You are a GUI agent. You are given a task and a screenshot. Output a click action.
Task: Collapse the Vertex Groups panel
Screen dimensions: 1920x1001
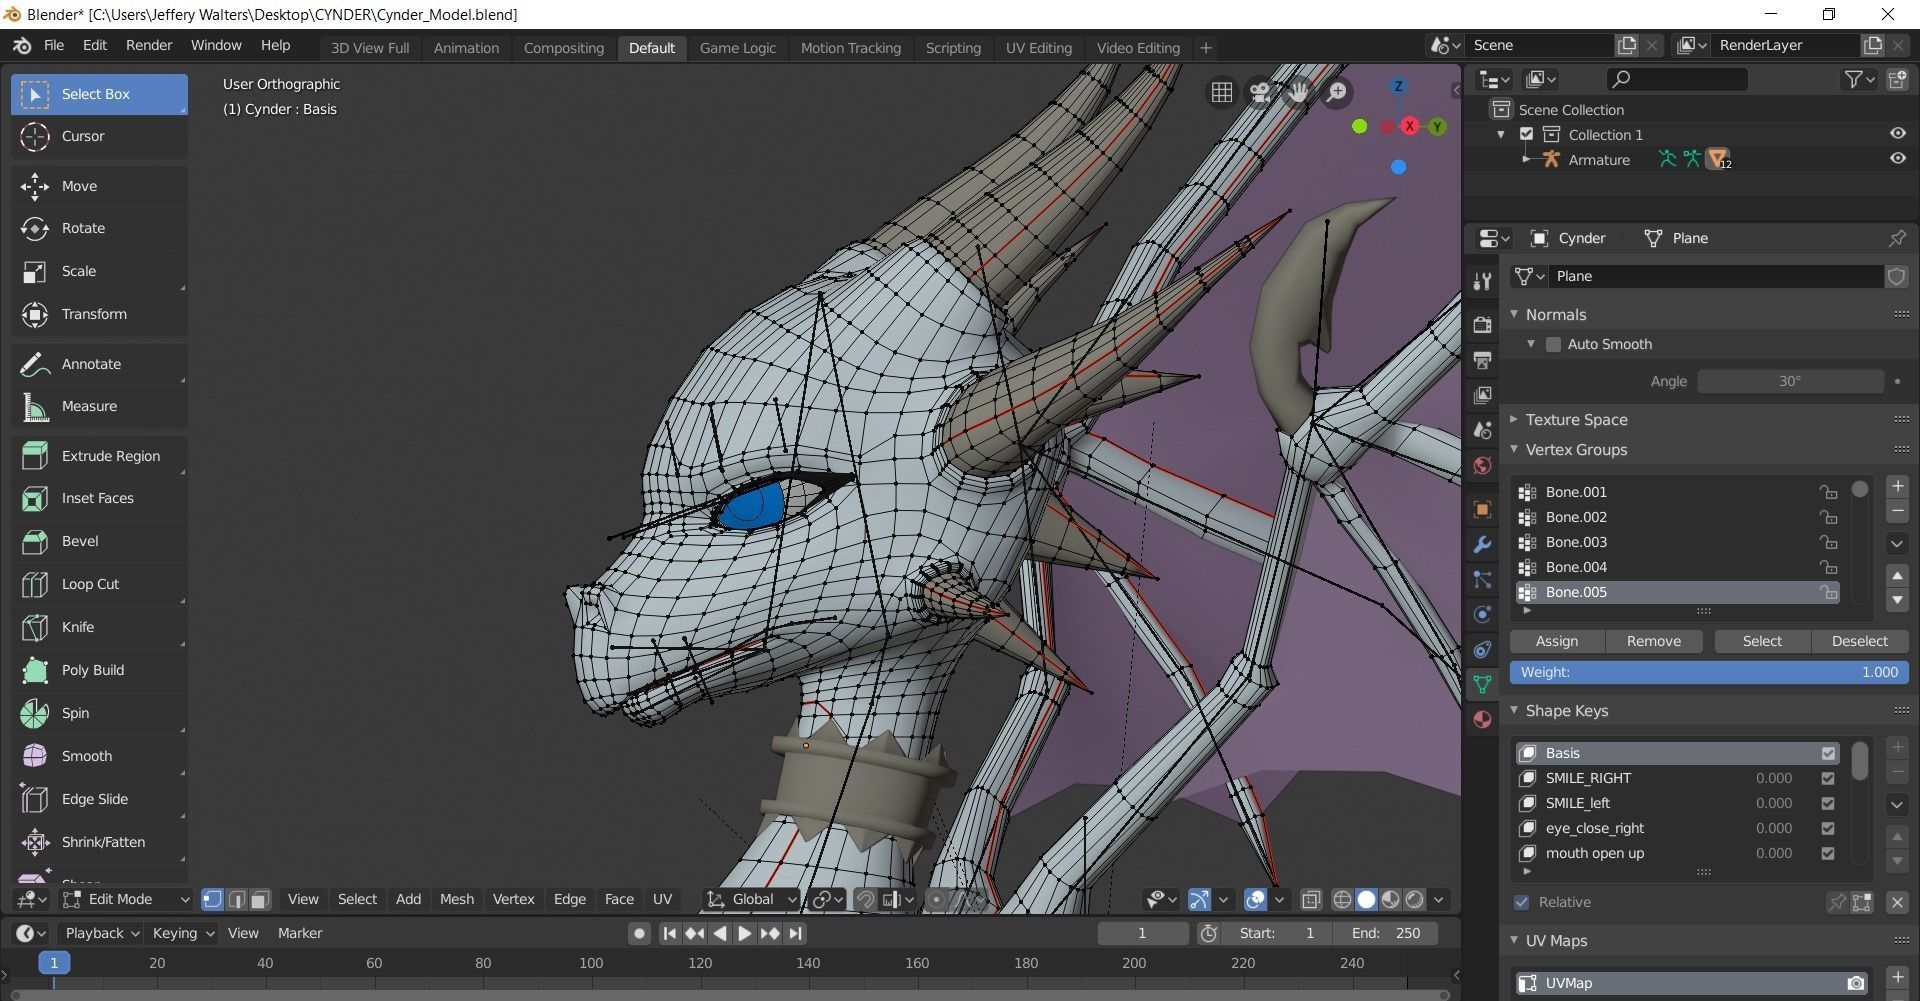pyautogui.click(x=1514, y=449)
